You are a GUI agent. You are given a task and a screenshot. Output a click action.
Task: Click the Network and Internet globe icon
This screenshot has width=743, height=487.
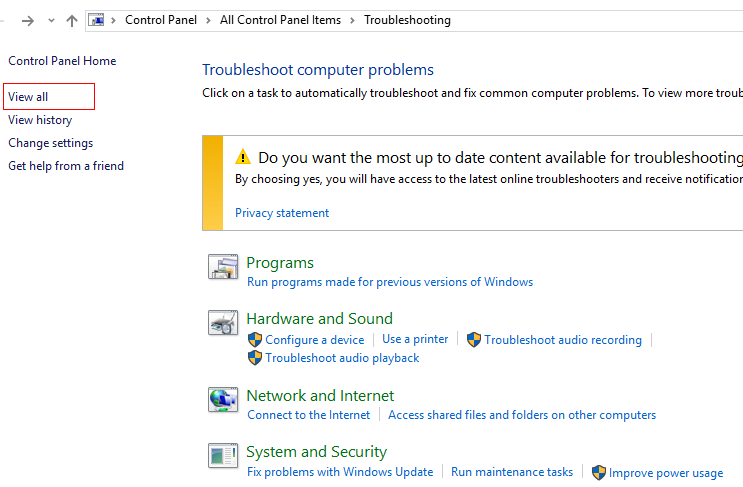[223, 400]
